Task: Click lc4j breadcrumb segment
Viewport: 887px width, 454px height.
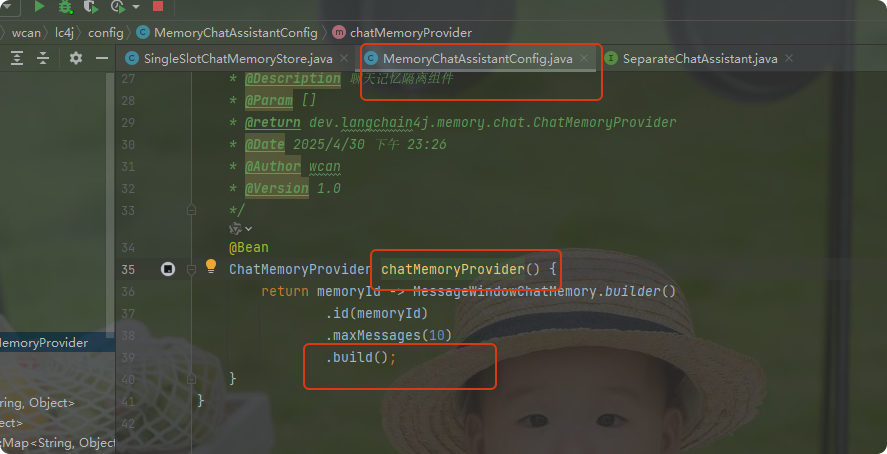Action: point(64,33)
